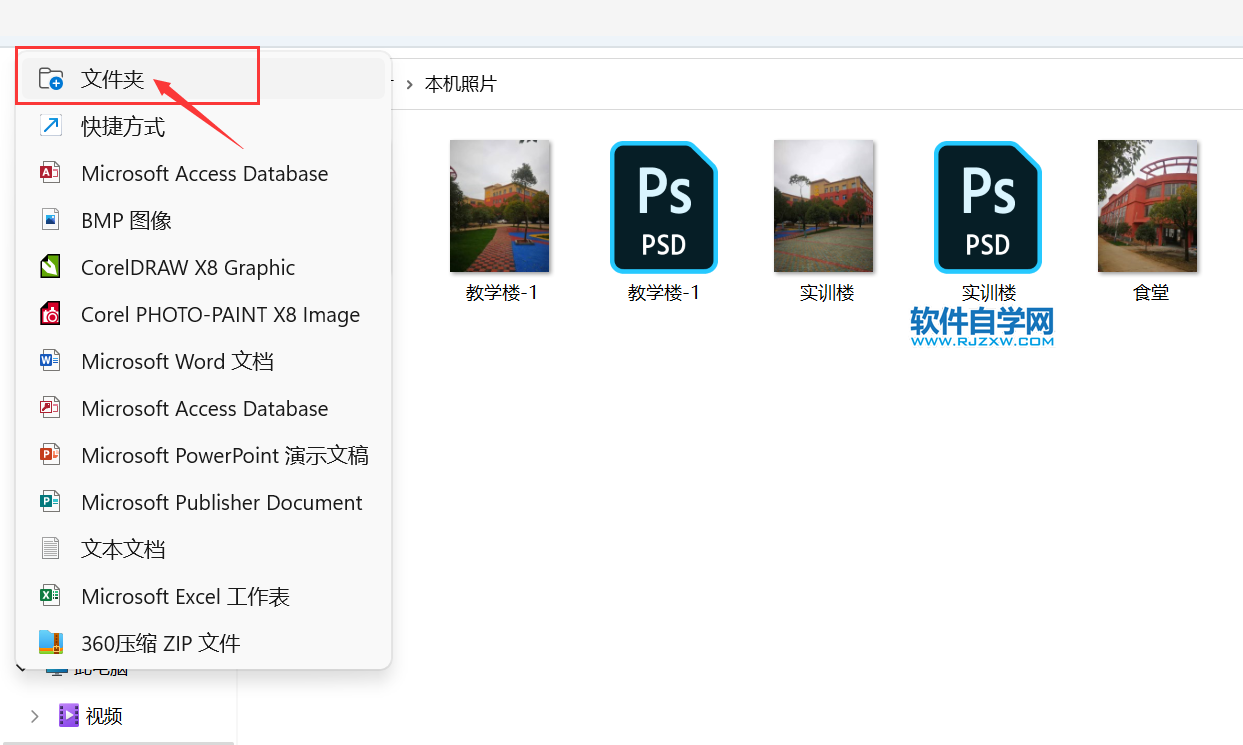Click the Microsoft Word 文档 icon

coord(50,361)
